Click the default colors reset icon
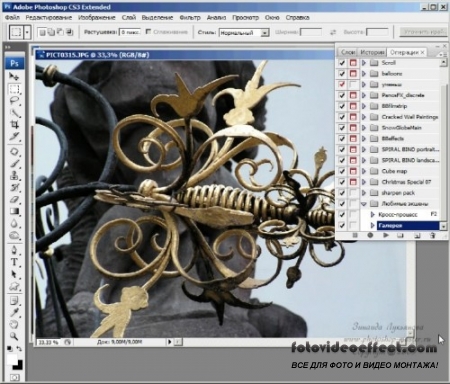450x384 pixels. (10, 349)
